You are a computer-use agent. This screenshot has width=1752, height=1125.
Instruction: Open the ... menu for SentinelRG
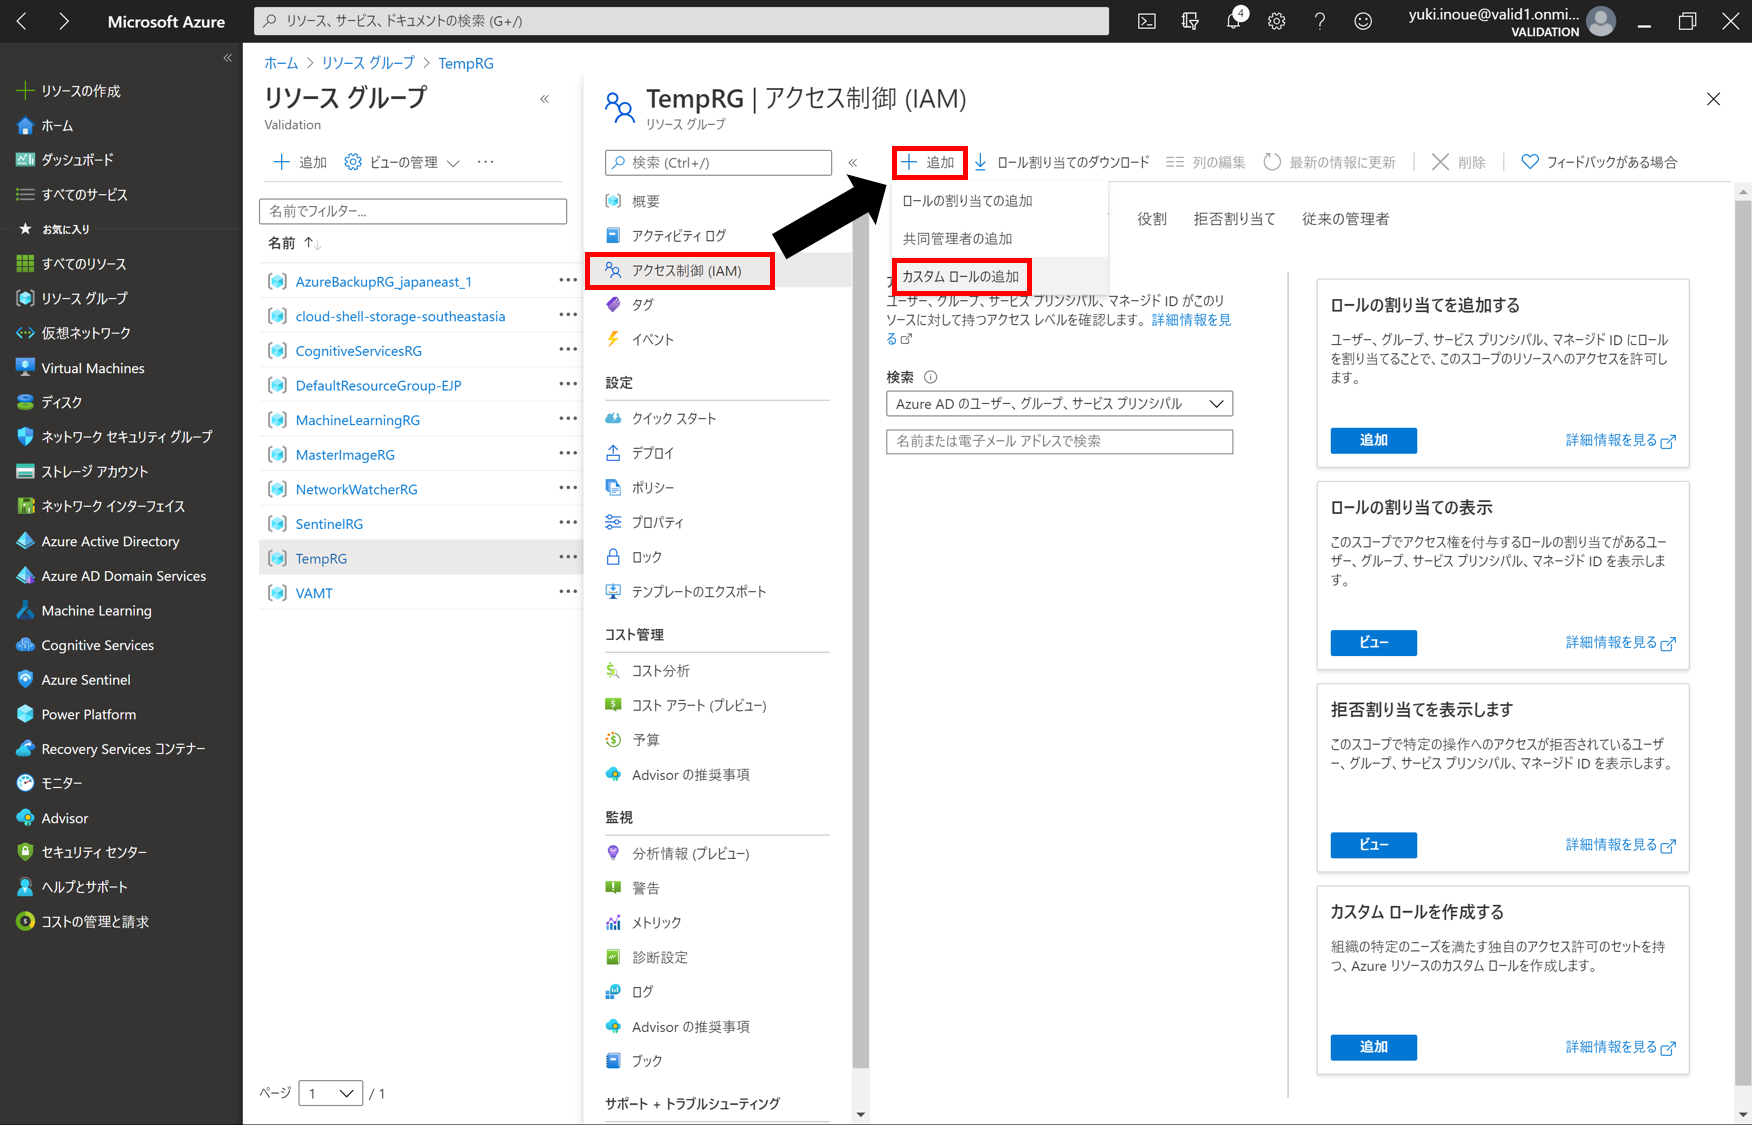tap(568, 523)
